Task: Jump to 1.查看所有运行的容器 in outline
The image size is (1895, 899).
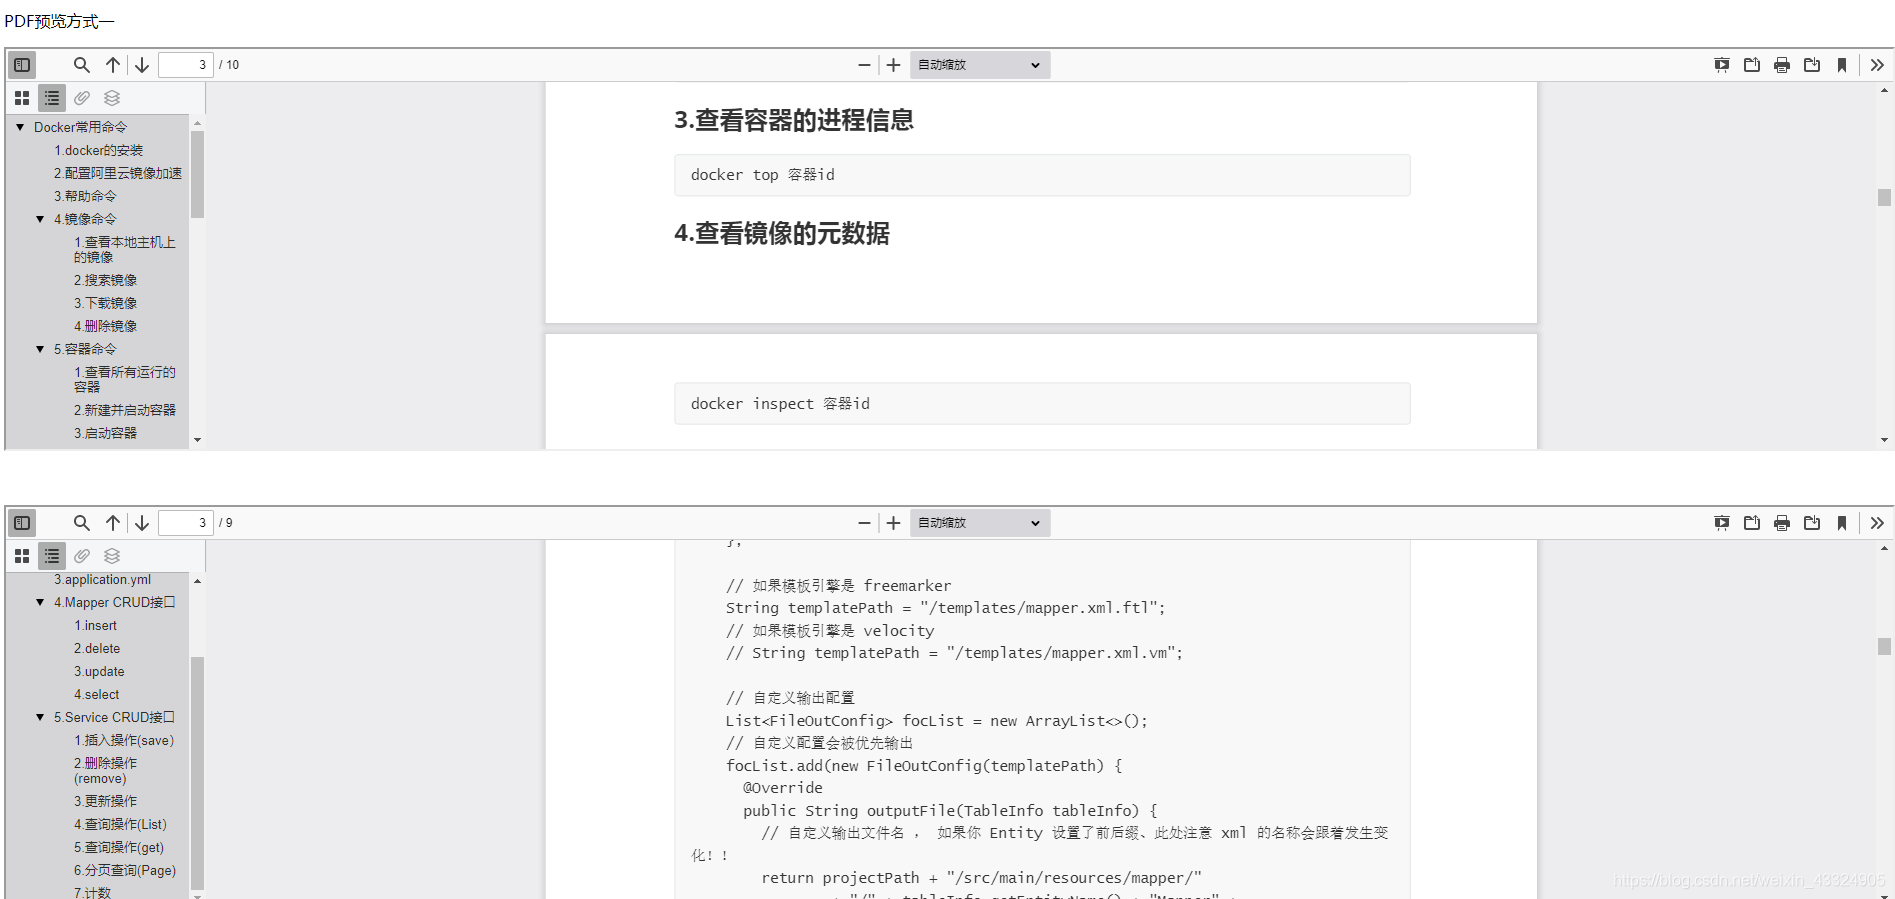Action: (125, 379)
